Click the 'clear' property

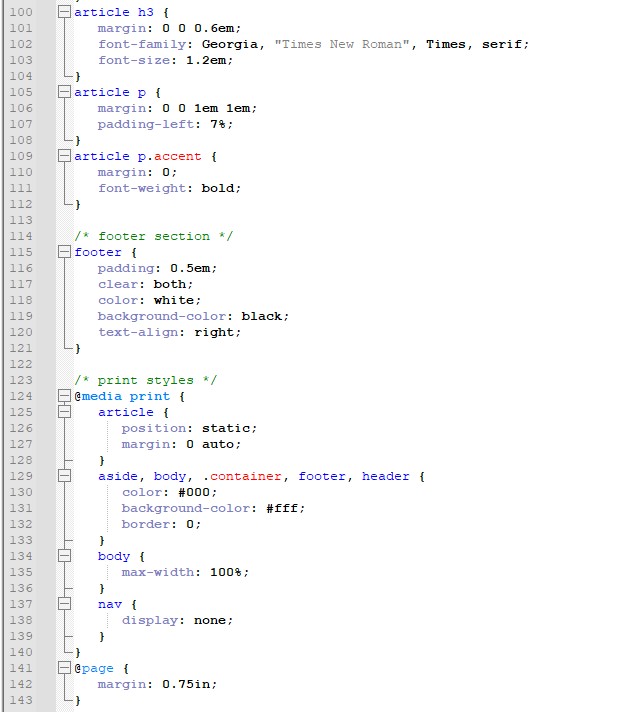coord(118,284)
